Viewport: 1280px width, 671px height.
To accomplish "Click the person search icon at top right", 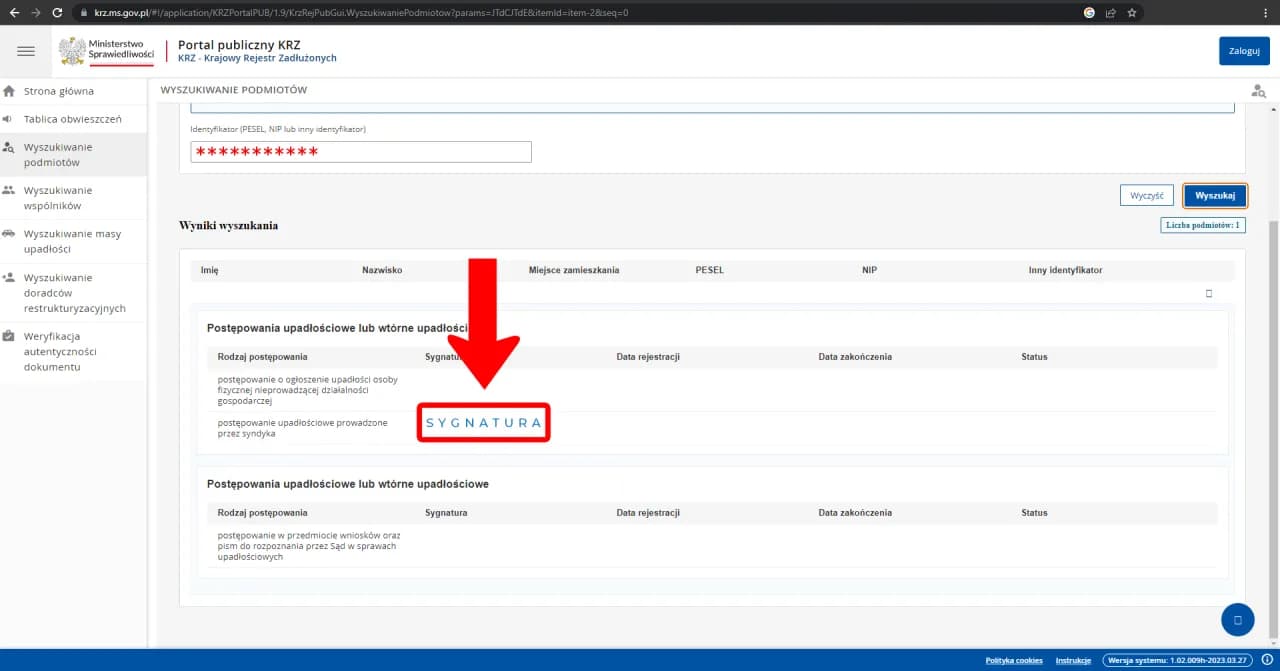I will pyautogui.click(x=1258, y=91).
